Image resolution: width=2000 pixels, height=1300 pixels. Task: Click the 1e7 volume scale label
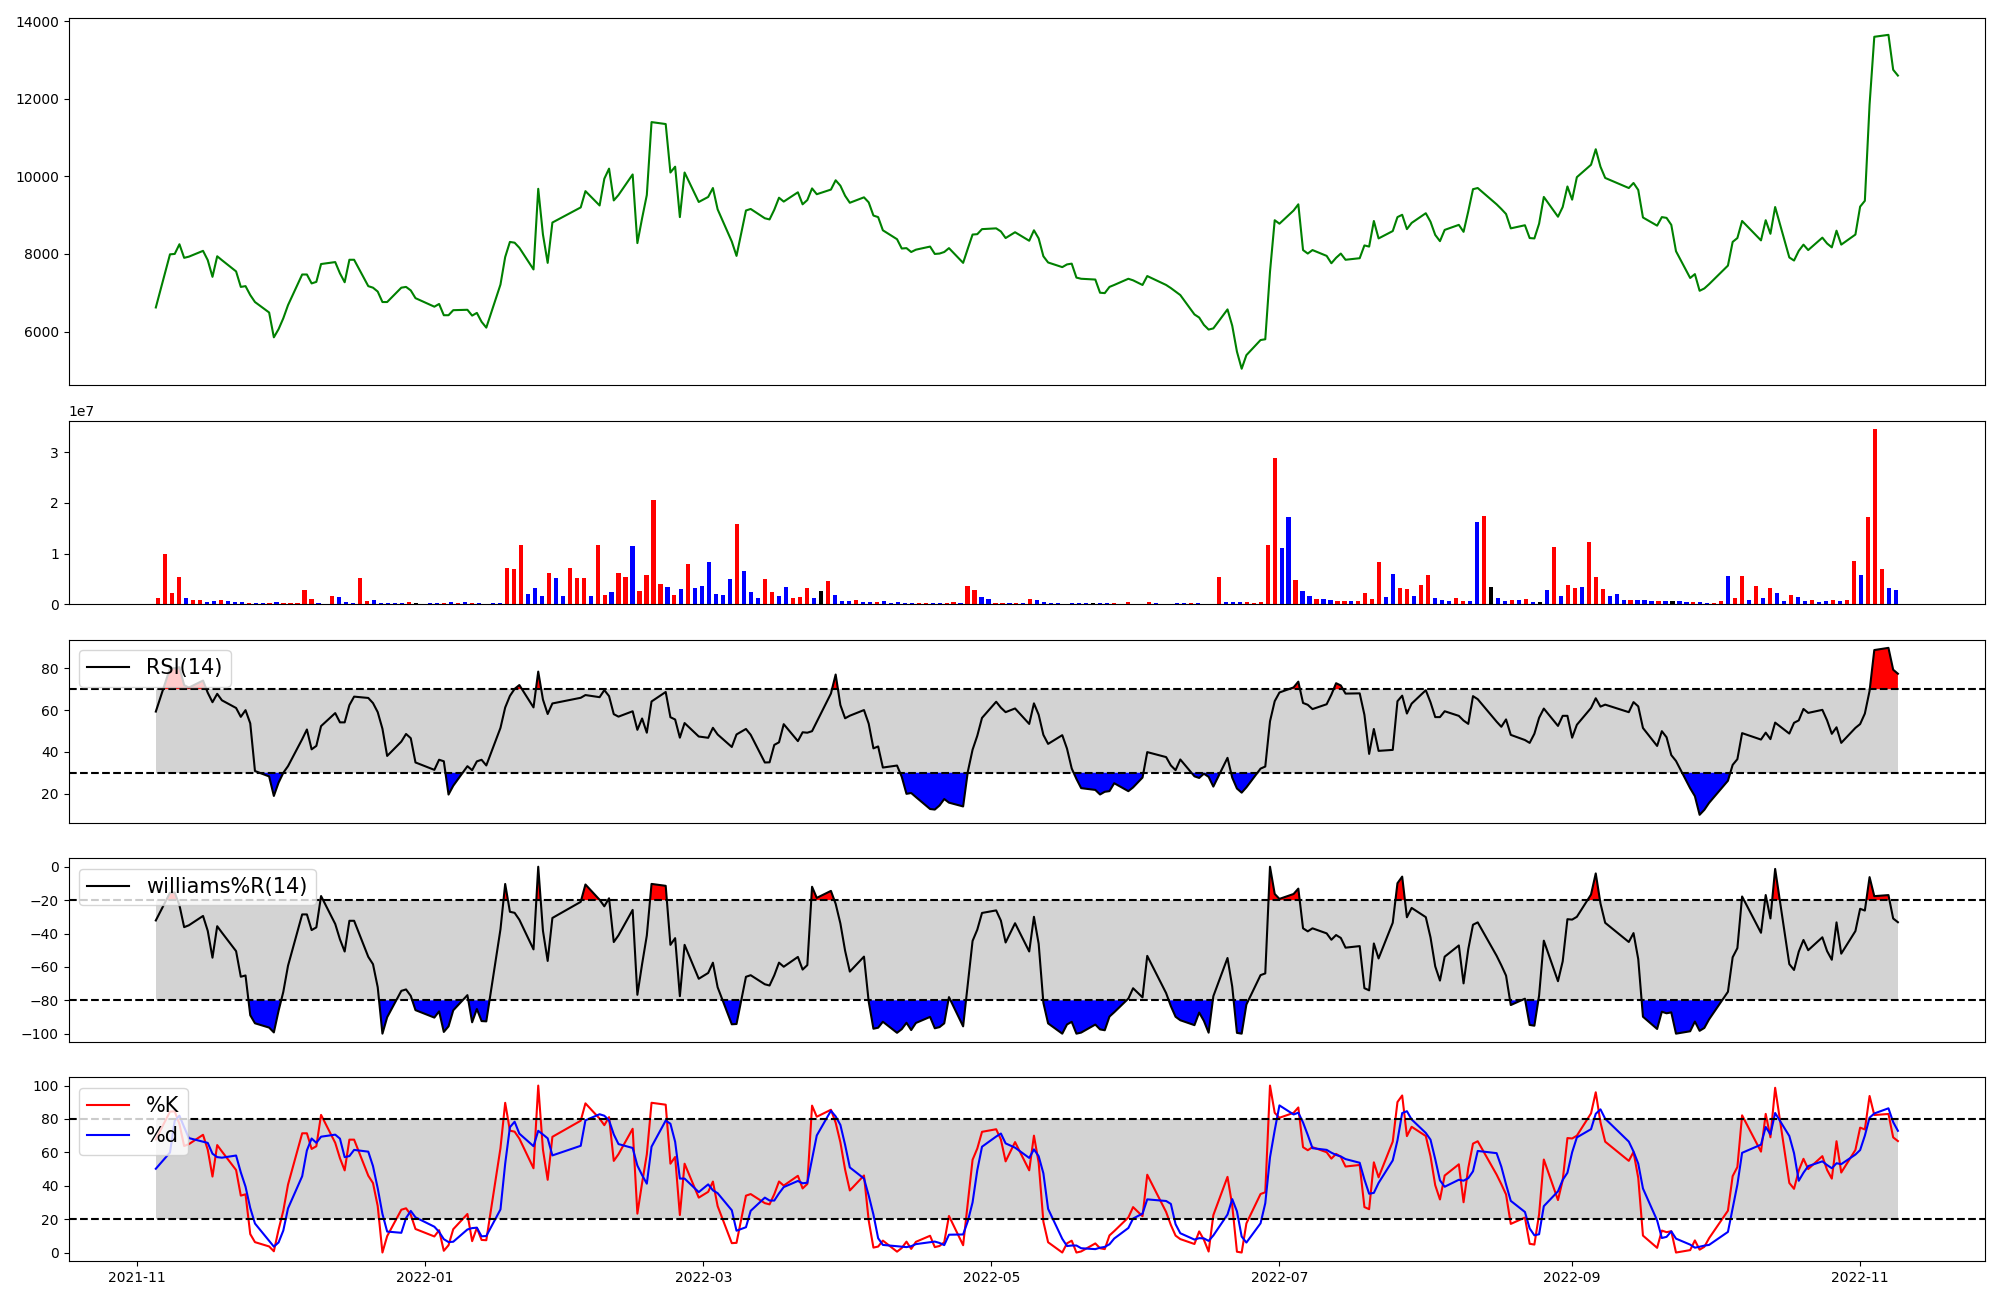[81, 412]
